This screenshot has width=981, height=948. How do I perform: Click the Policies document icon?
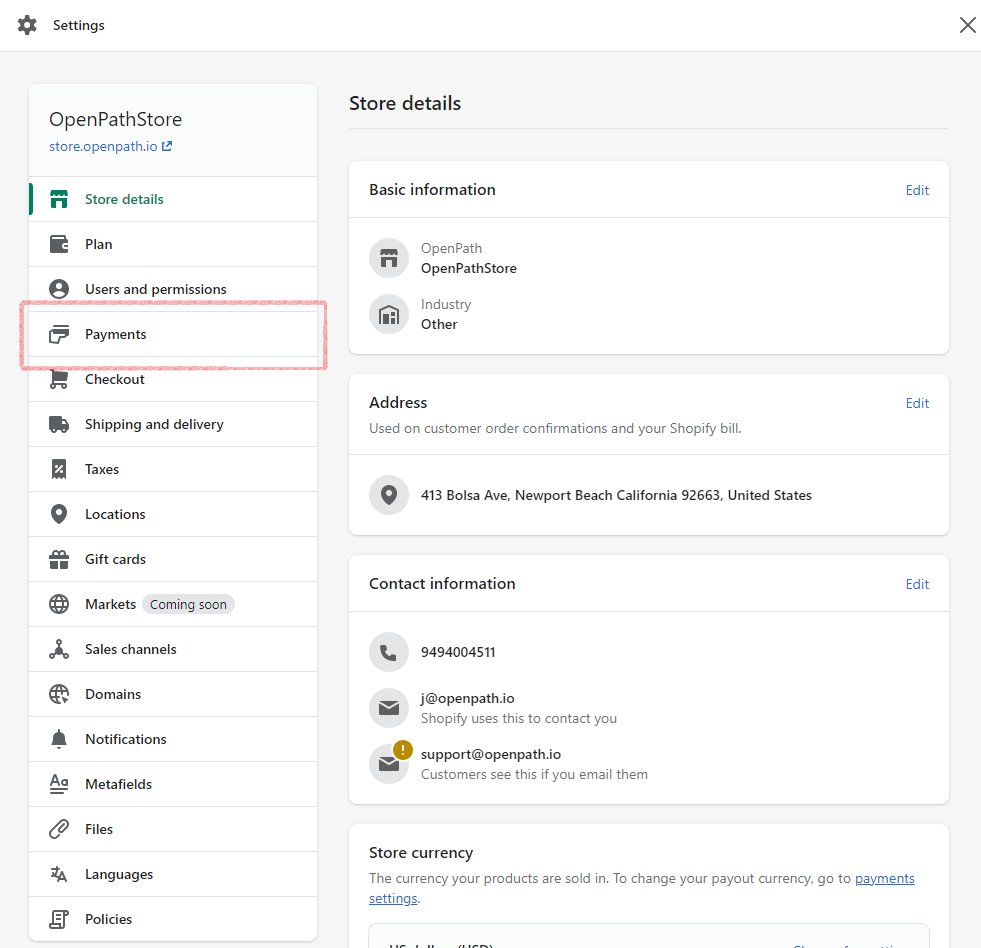(59, 920)
